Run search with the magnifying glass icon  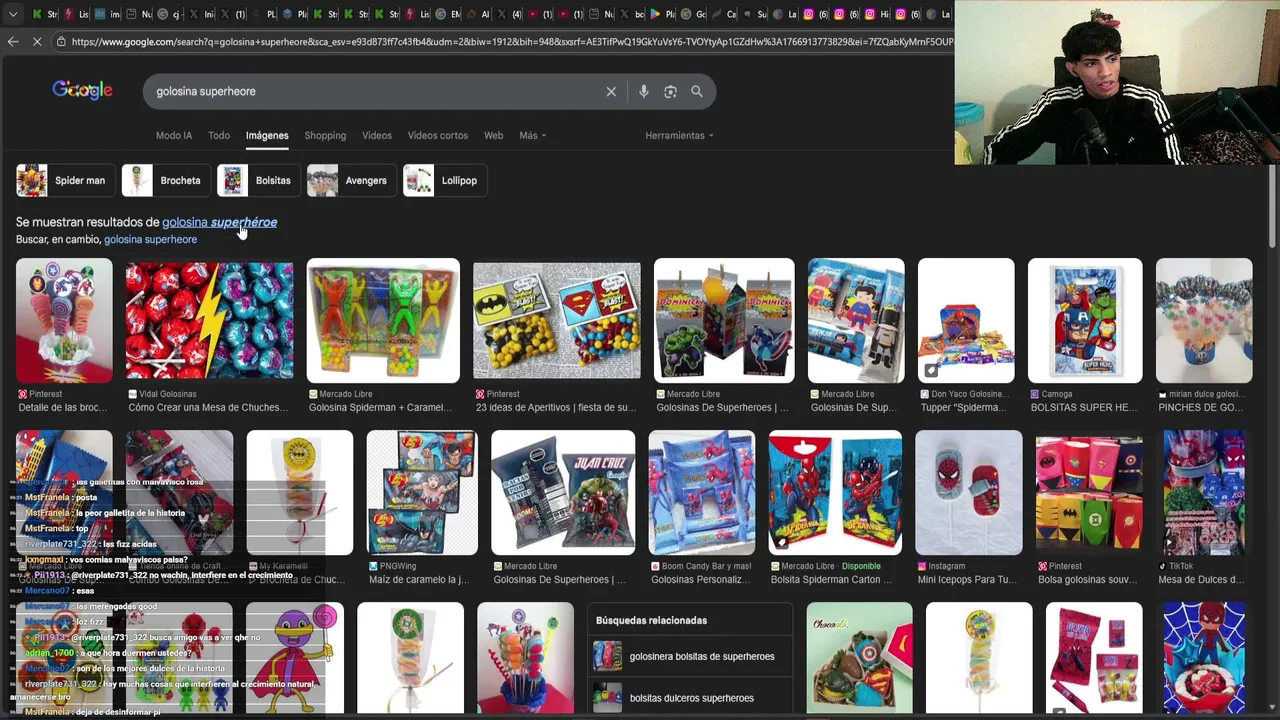(x=697, y=91)
